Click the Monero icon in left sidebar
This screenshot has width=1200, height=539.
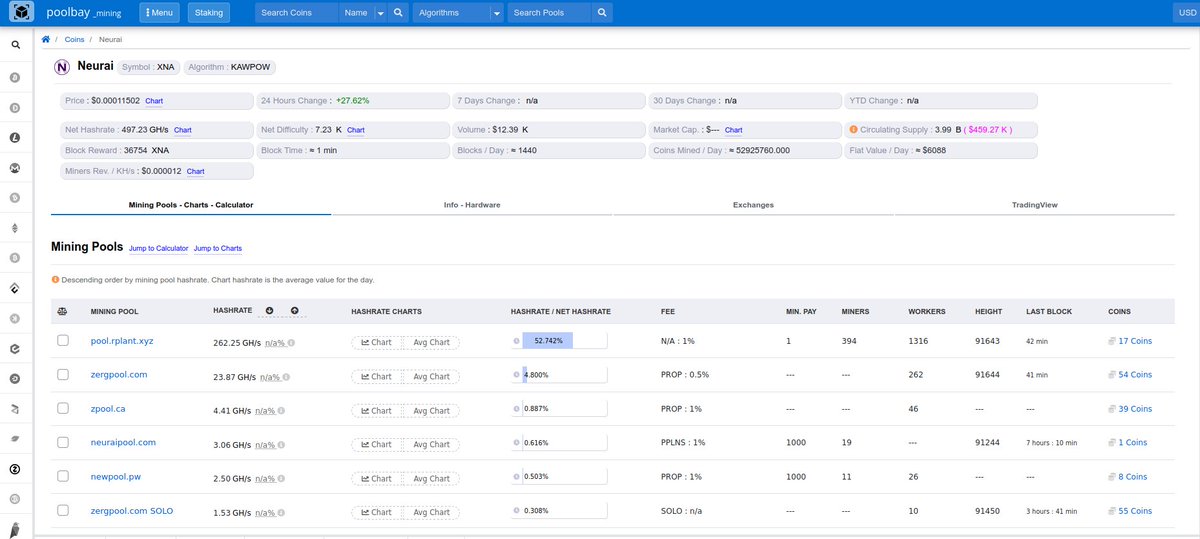pos(16,167)
